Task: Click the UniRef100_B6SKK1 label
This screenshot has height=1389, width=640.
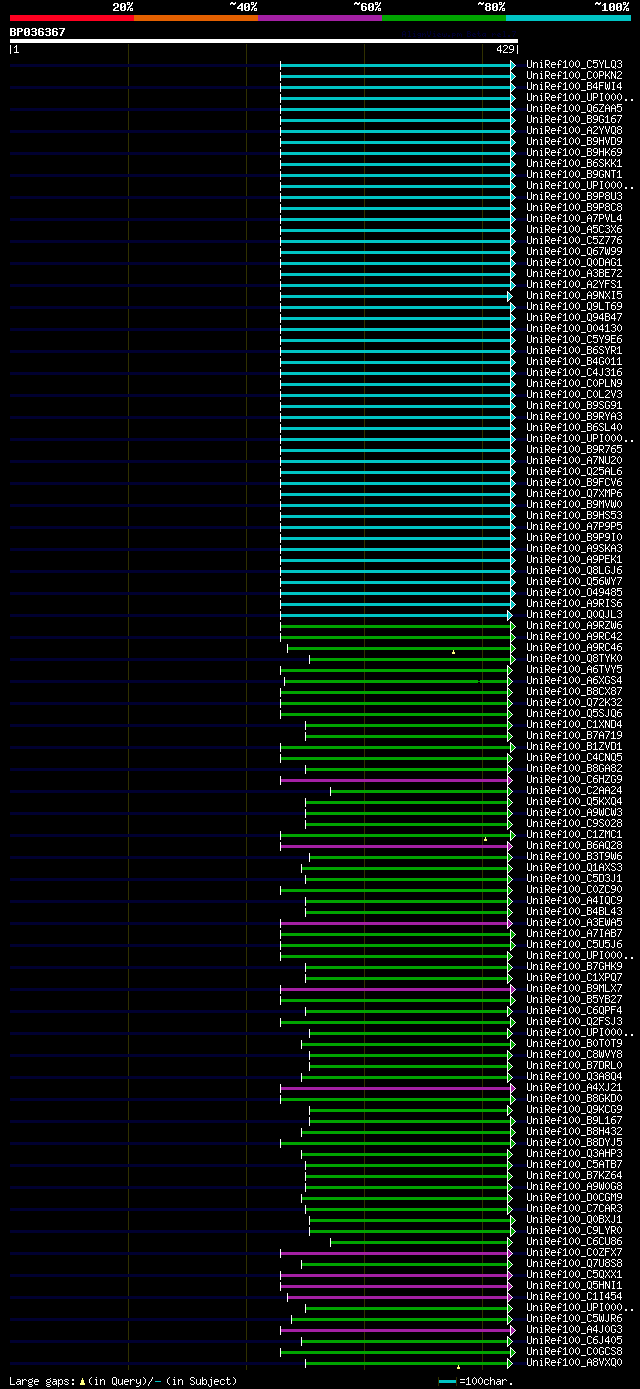Action: click(574, 164)
